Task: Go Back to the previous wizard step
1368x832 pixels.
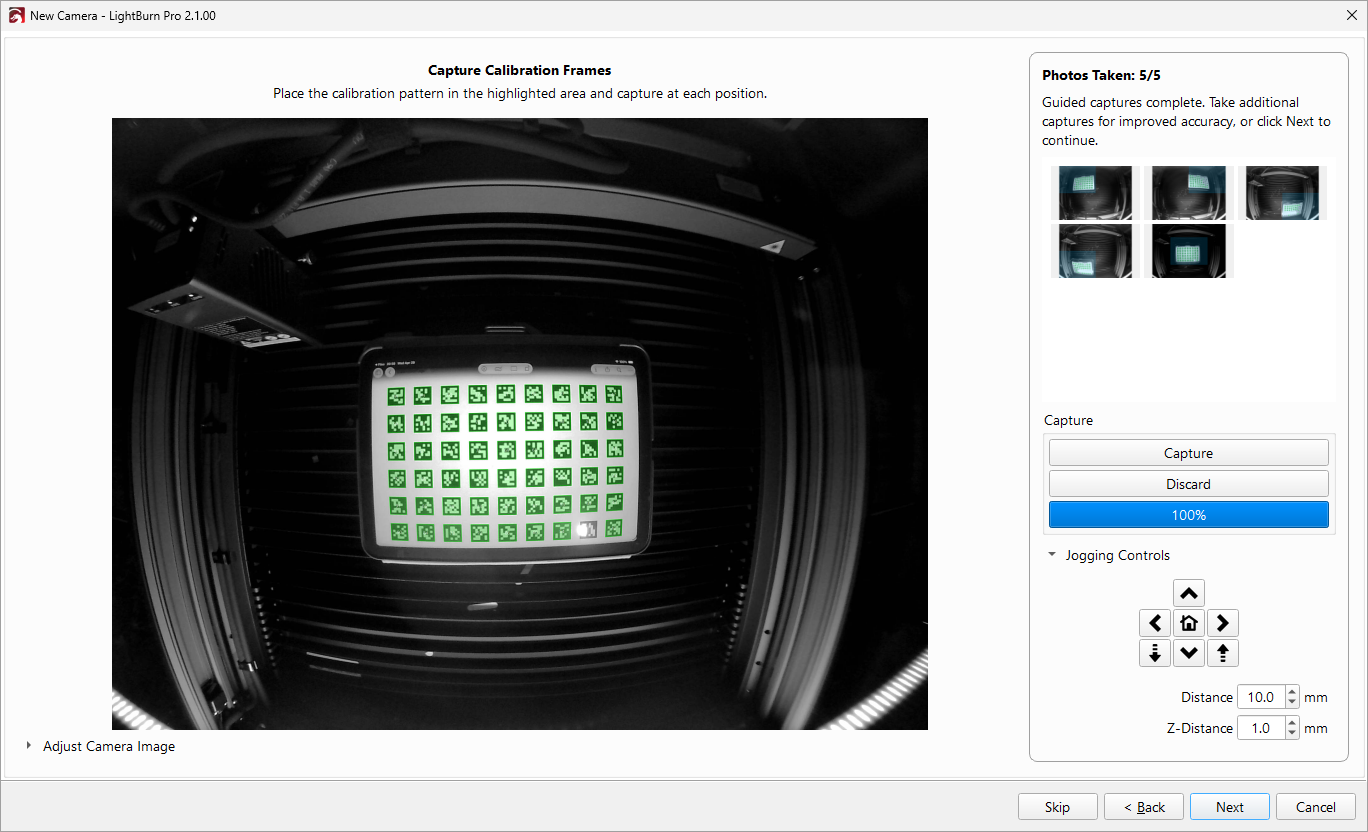Action: (x=1144, y=807)
